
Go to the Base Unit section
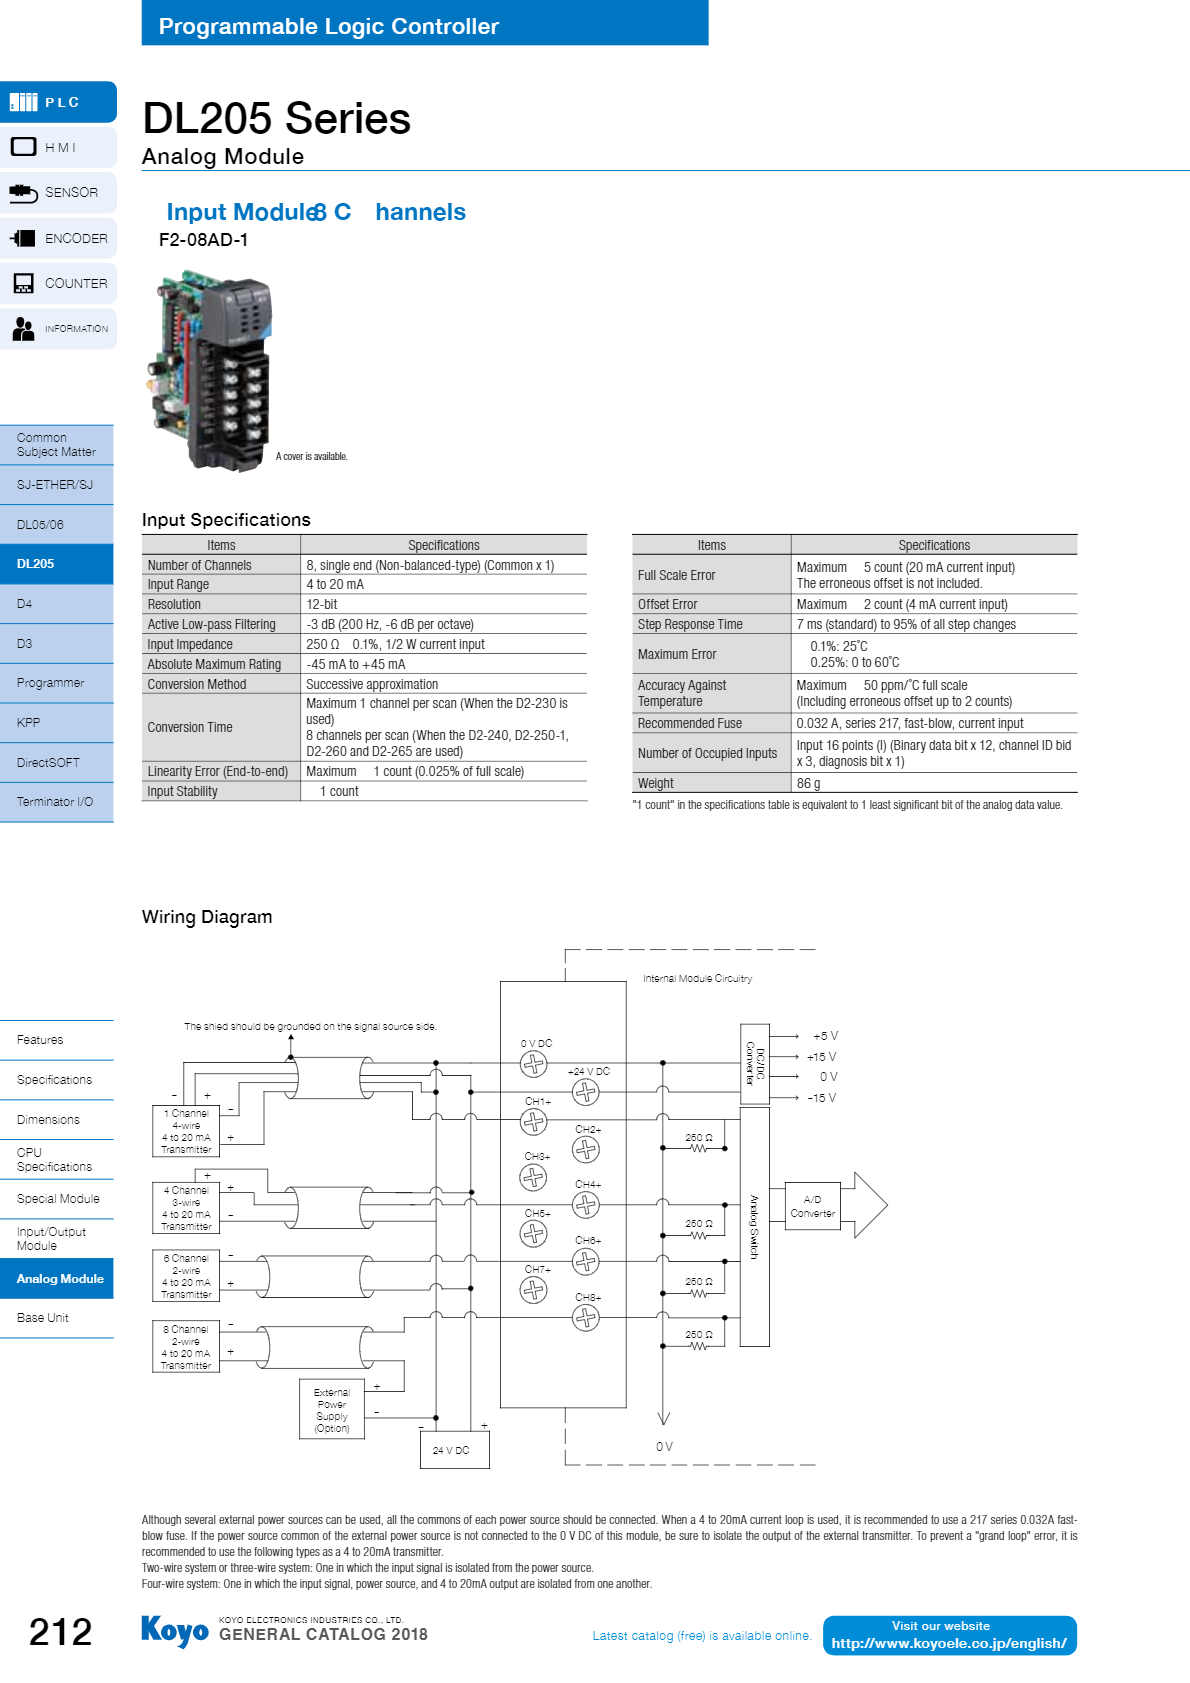57,1318
